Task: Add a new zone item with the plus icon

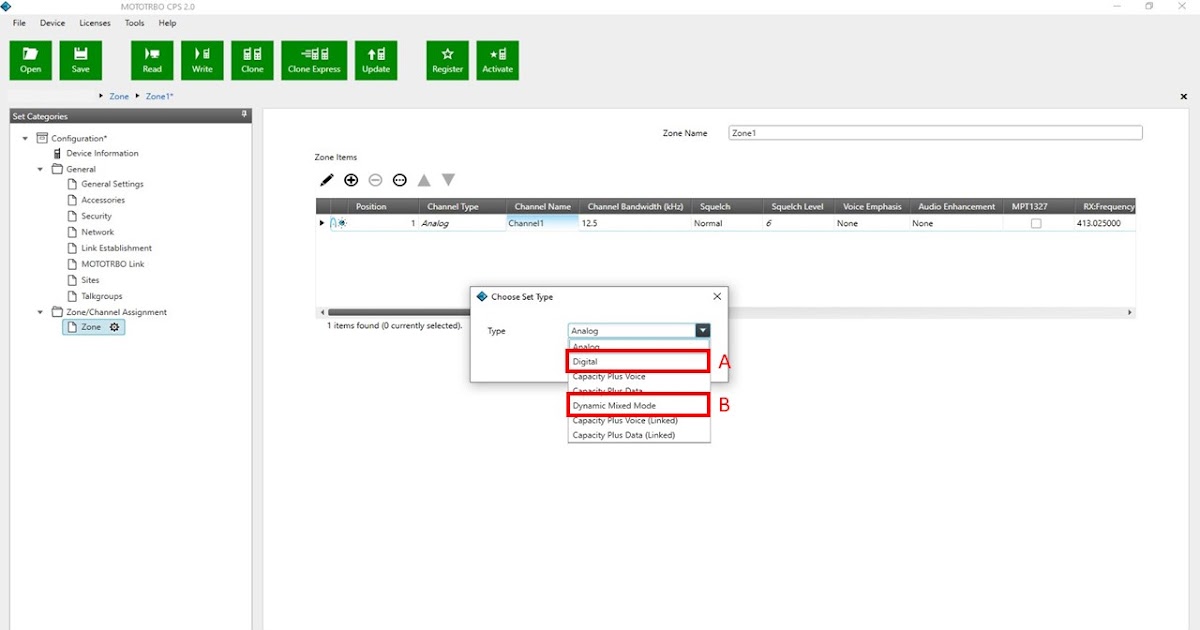Action: click(351, 179)
